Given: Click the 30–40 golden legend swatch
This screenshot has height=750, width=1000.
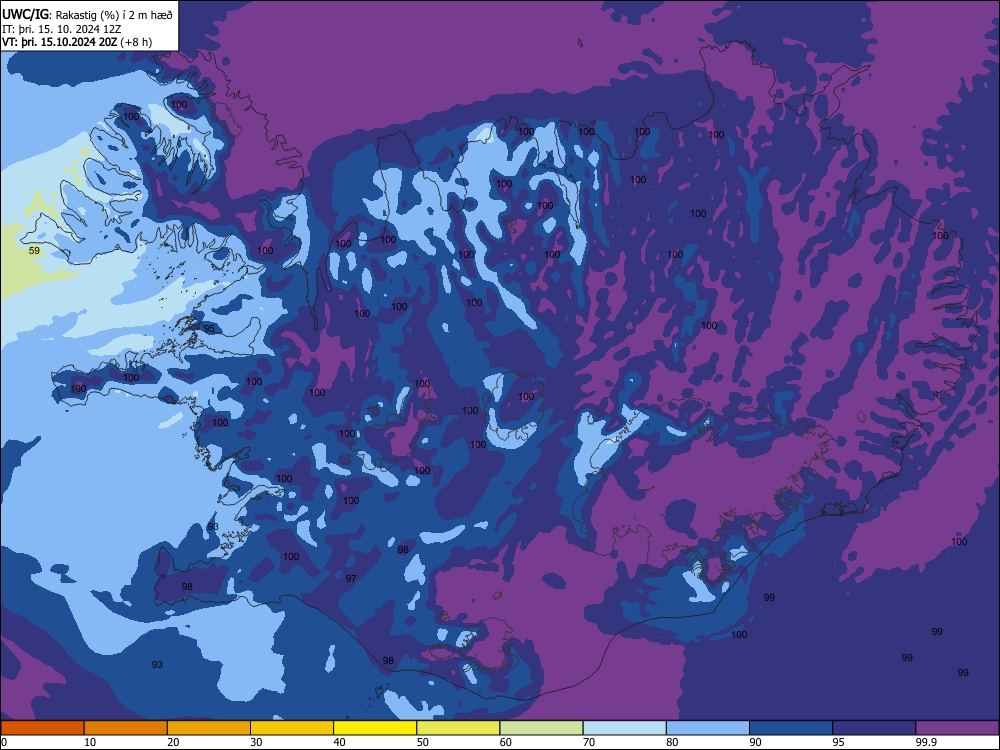Looking at the screenshot, I should 292,728.
